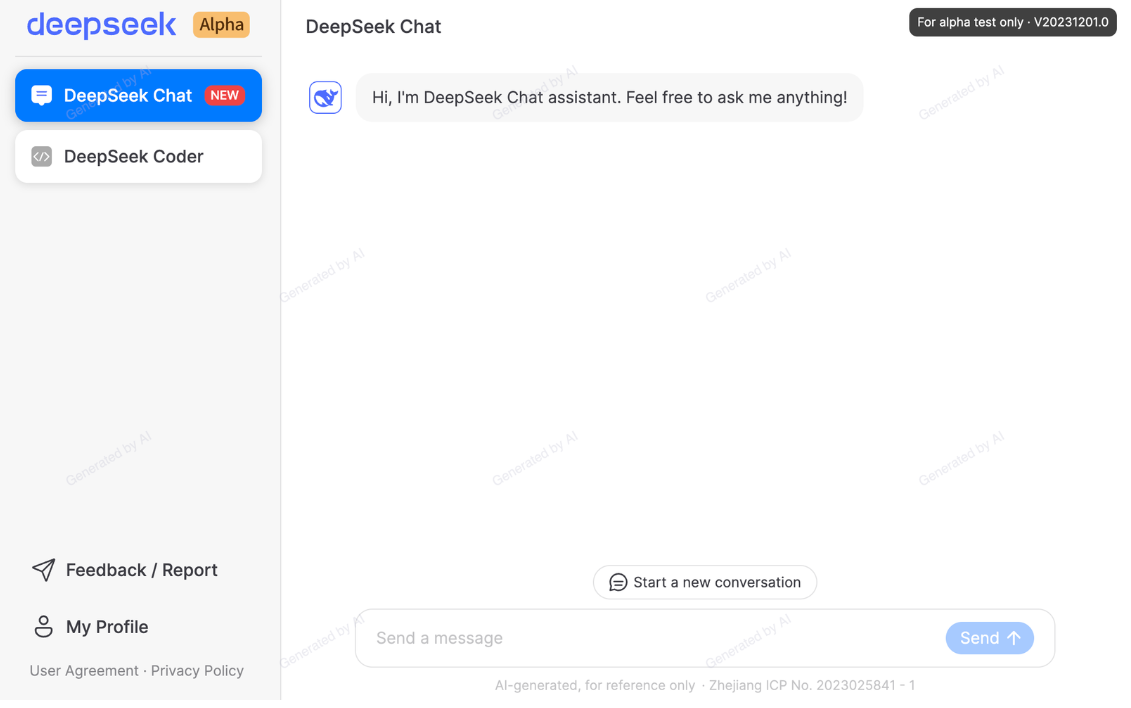
Task: Switch to DeepSeek Coder tab
Action: point(138,156)
